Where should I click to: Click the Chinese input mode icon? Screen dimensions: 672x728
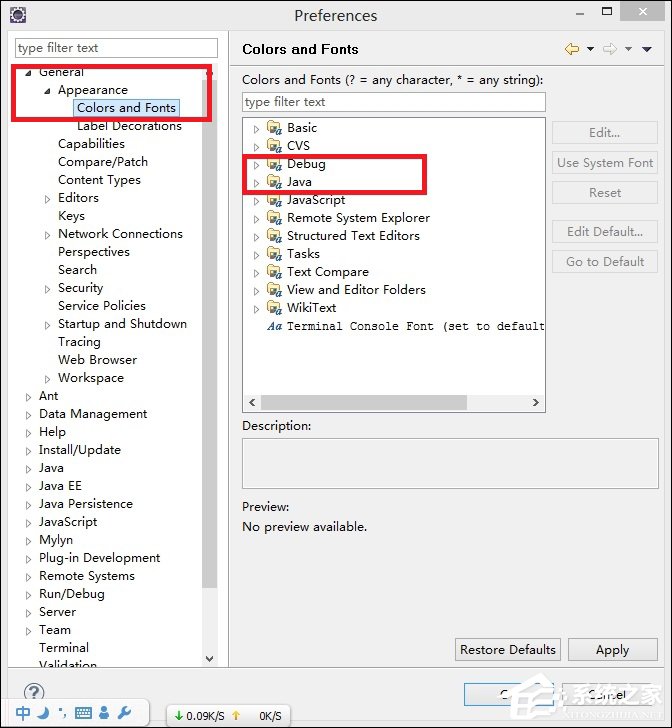pos(23,713)
